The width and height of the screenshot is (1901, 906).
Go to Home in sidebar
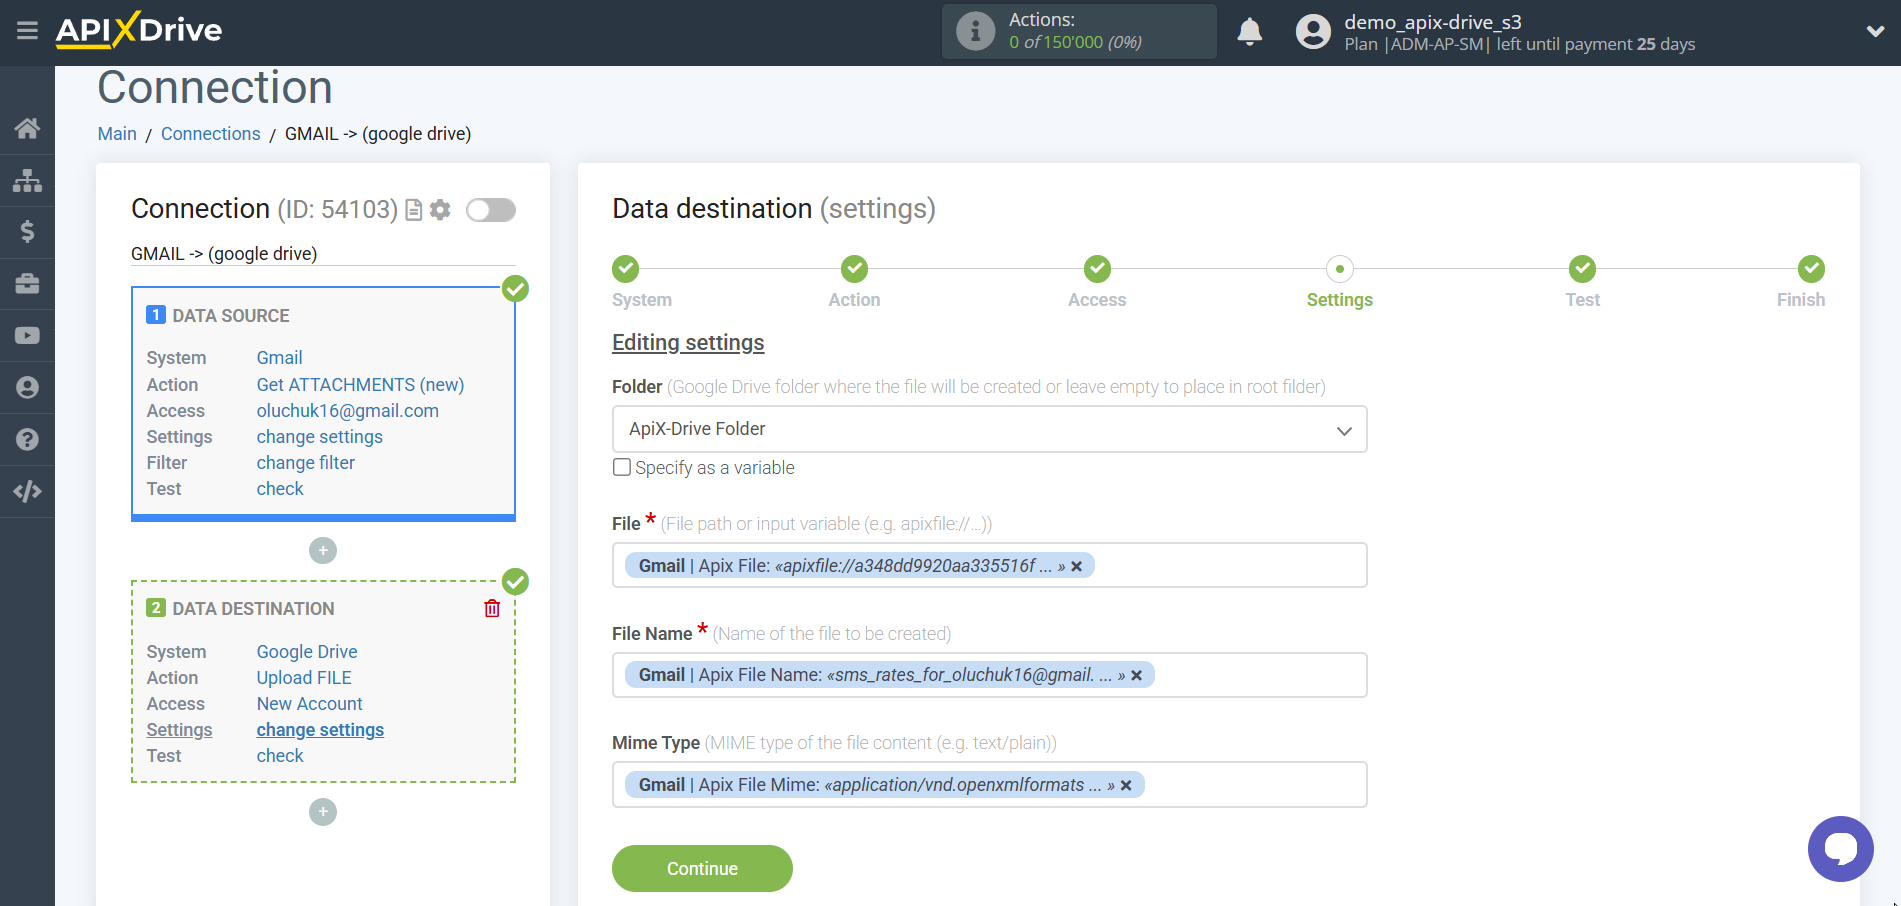click(x=27, y=128)
